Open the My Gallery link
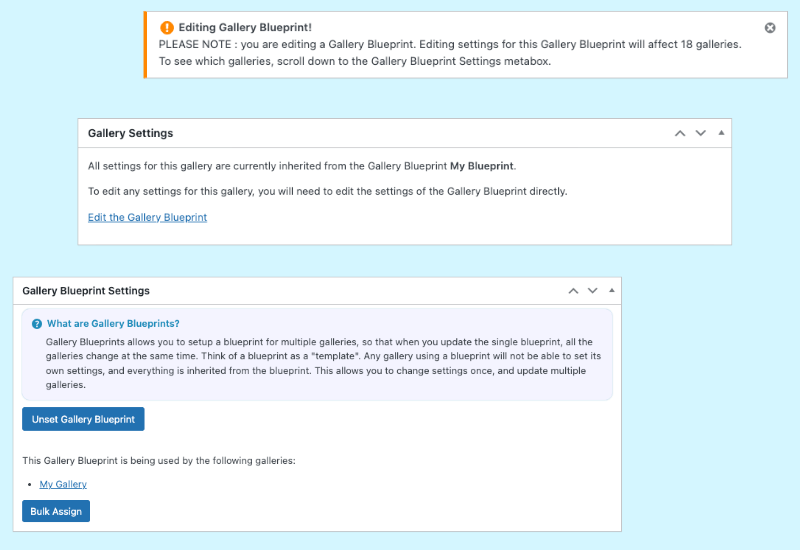 click(63, 484)
